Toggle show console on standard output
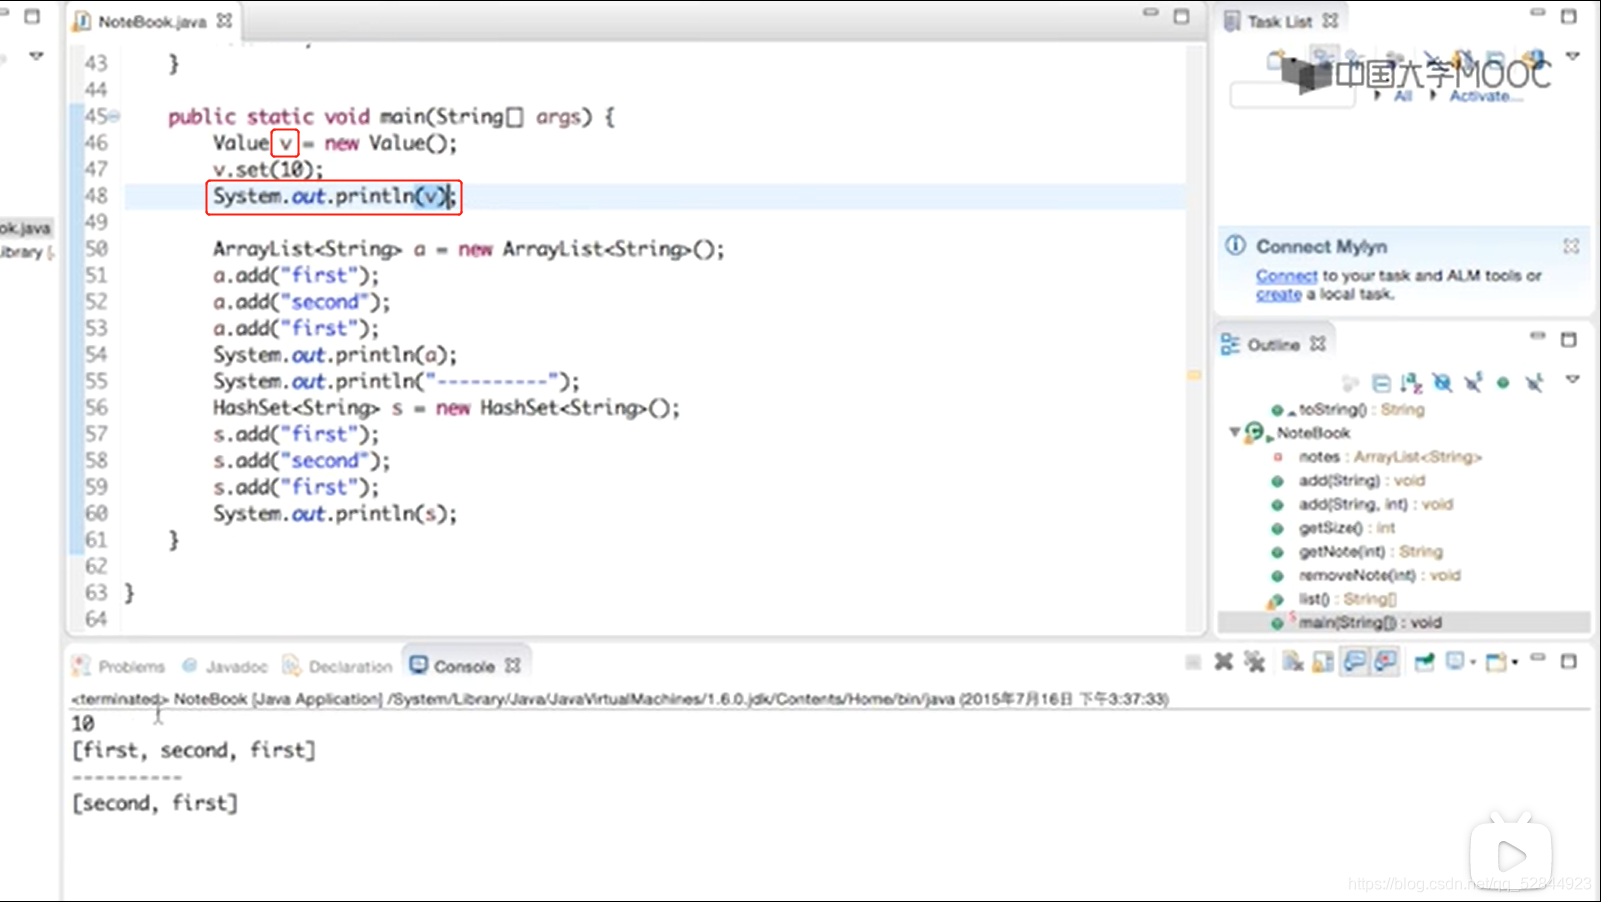Screen dimensions: 1601x902 (1355, 662)
